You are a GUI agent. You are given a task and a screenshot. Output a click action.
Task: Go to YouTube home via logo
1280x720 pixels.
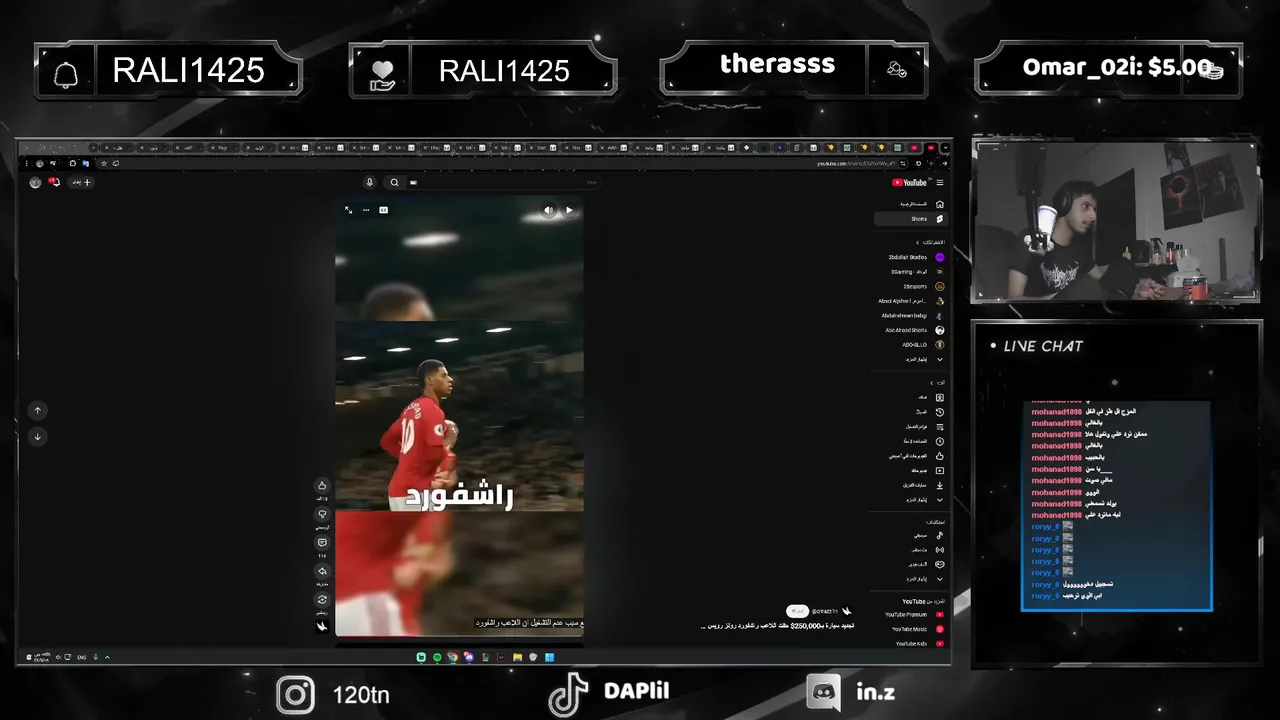tap(910, 182)
